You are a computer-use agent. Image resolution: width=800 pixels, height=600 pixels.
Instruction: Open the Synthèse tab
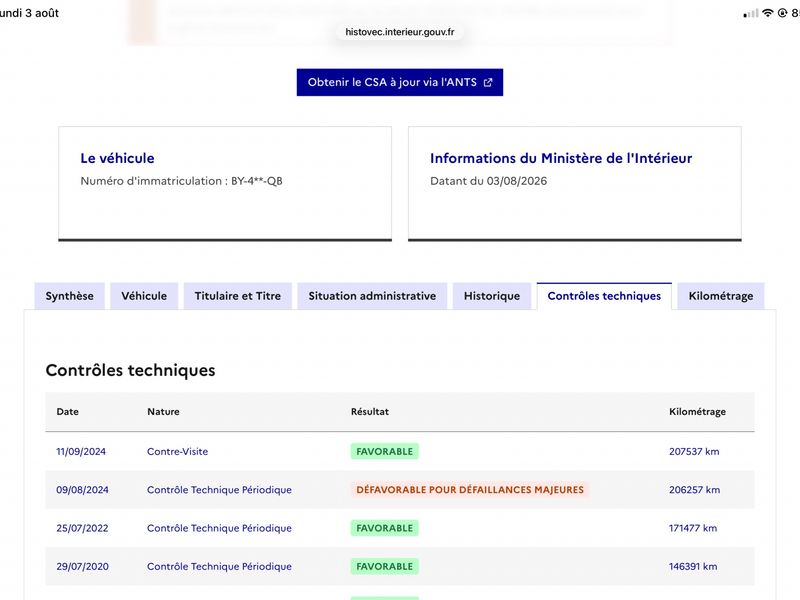69,296
